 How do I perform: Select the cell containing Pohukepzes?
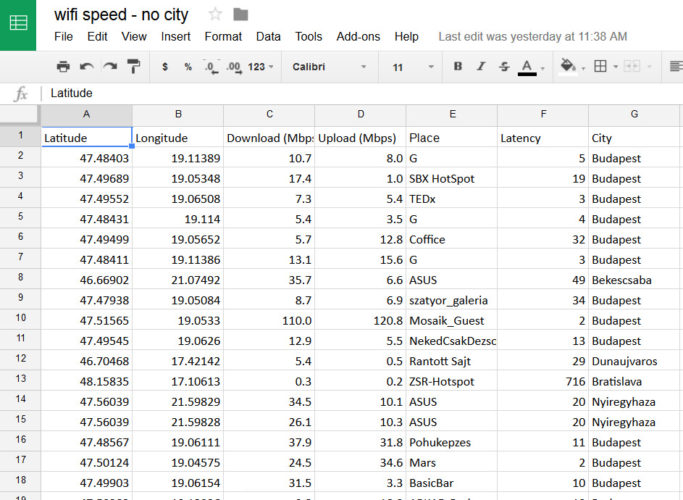pyautogui.click(x=452, y=442)
